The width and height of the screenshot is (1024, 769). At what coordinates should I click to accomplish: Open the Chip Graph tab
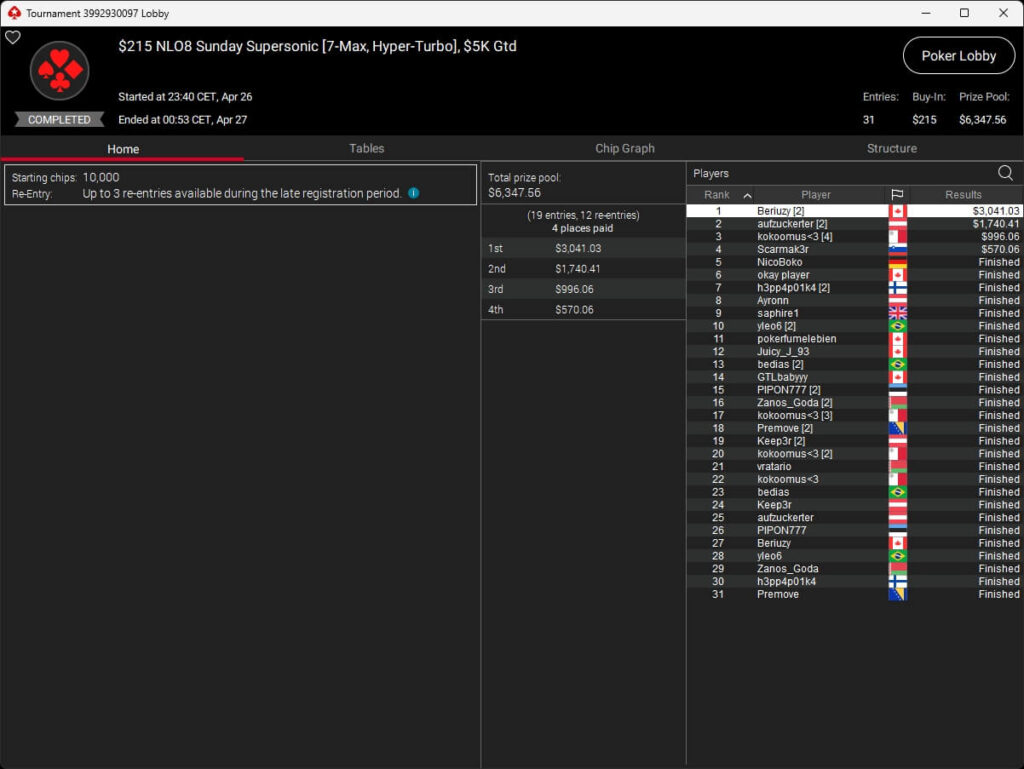pyautogui.click(x=625, y=148)
